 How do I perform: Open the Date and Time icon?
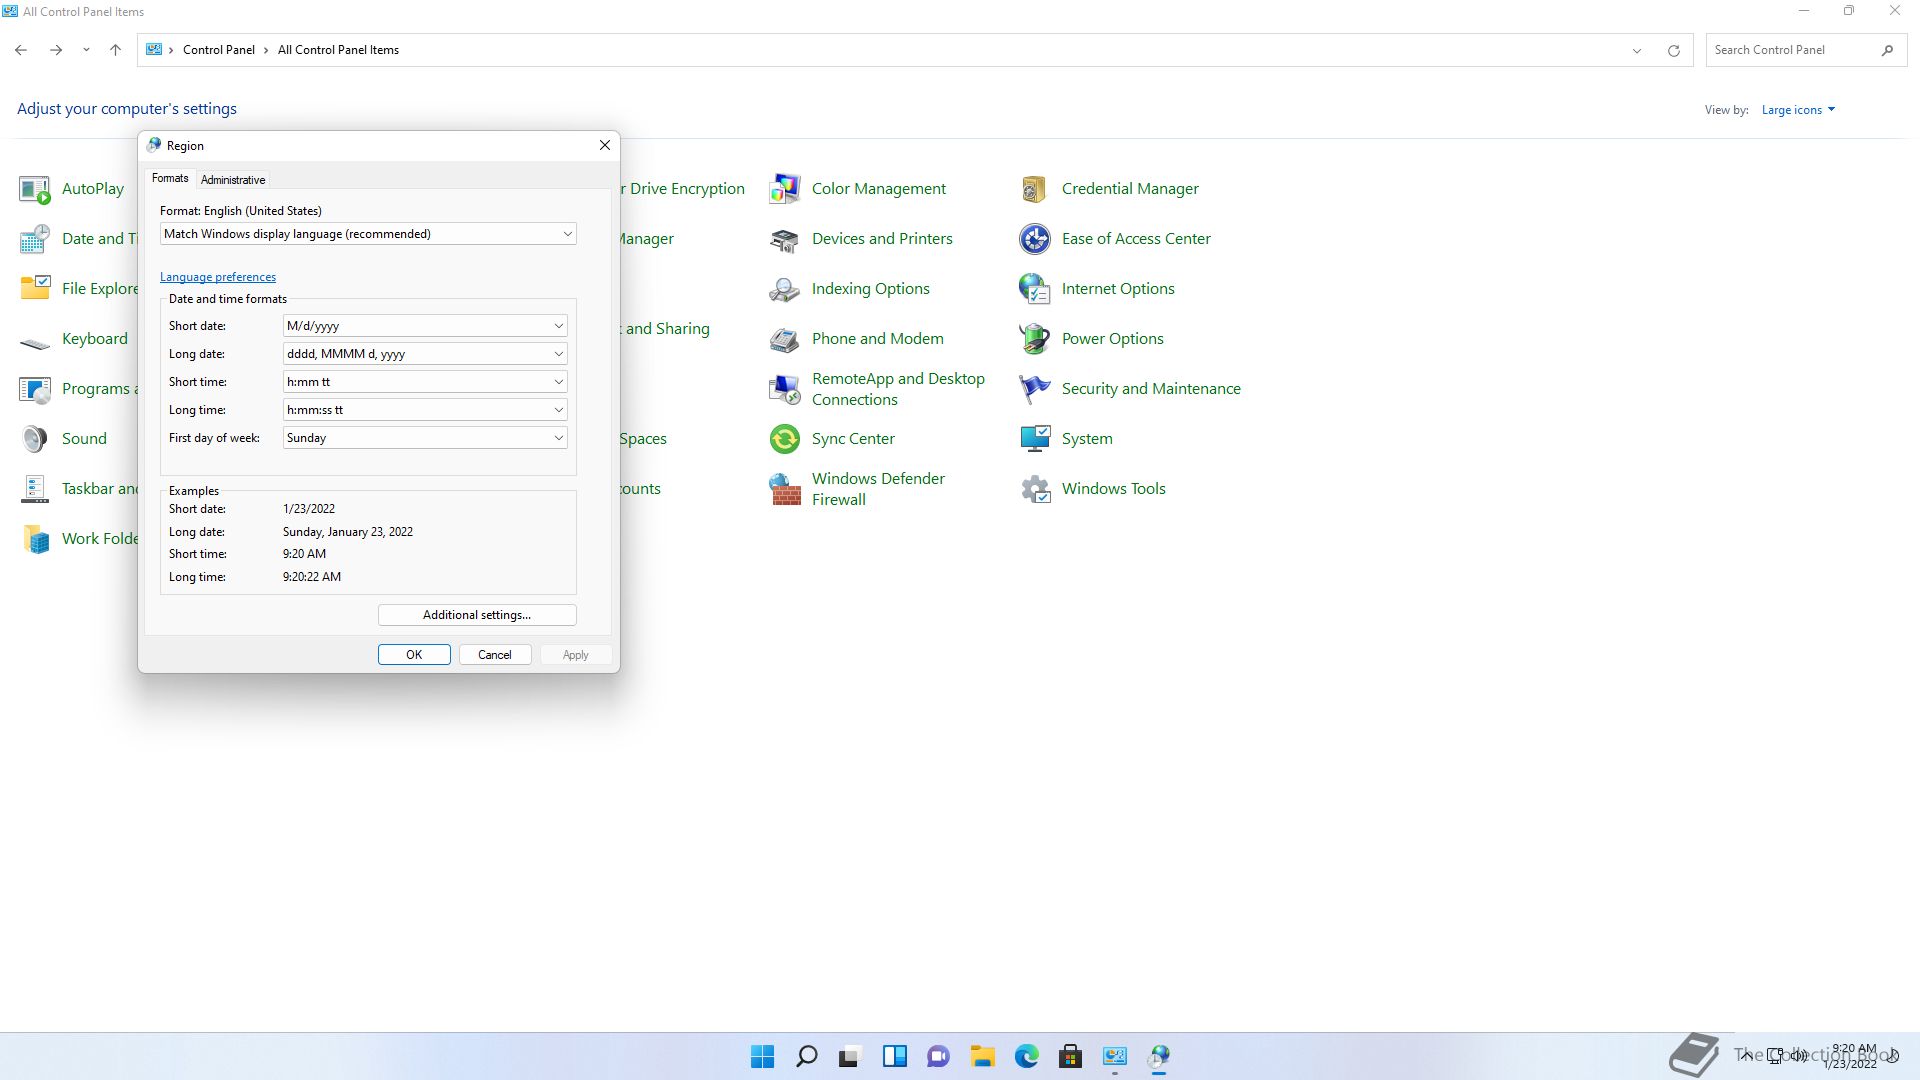point(35,239)
